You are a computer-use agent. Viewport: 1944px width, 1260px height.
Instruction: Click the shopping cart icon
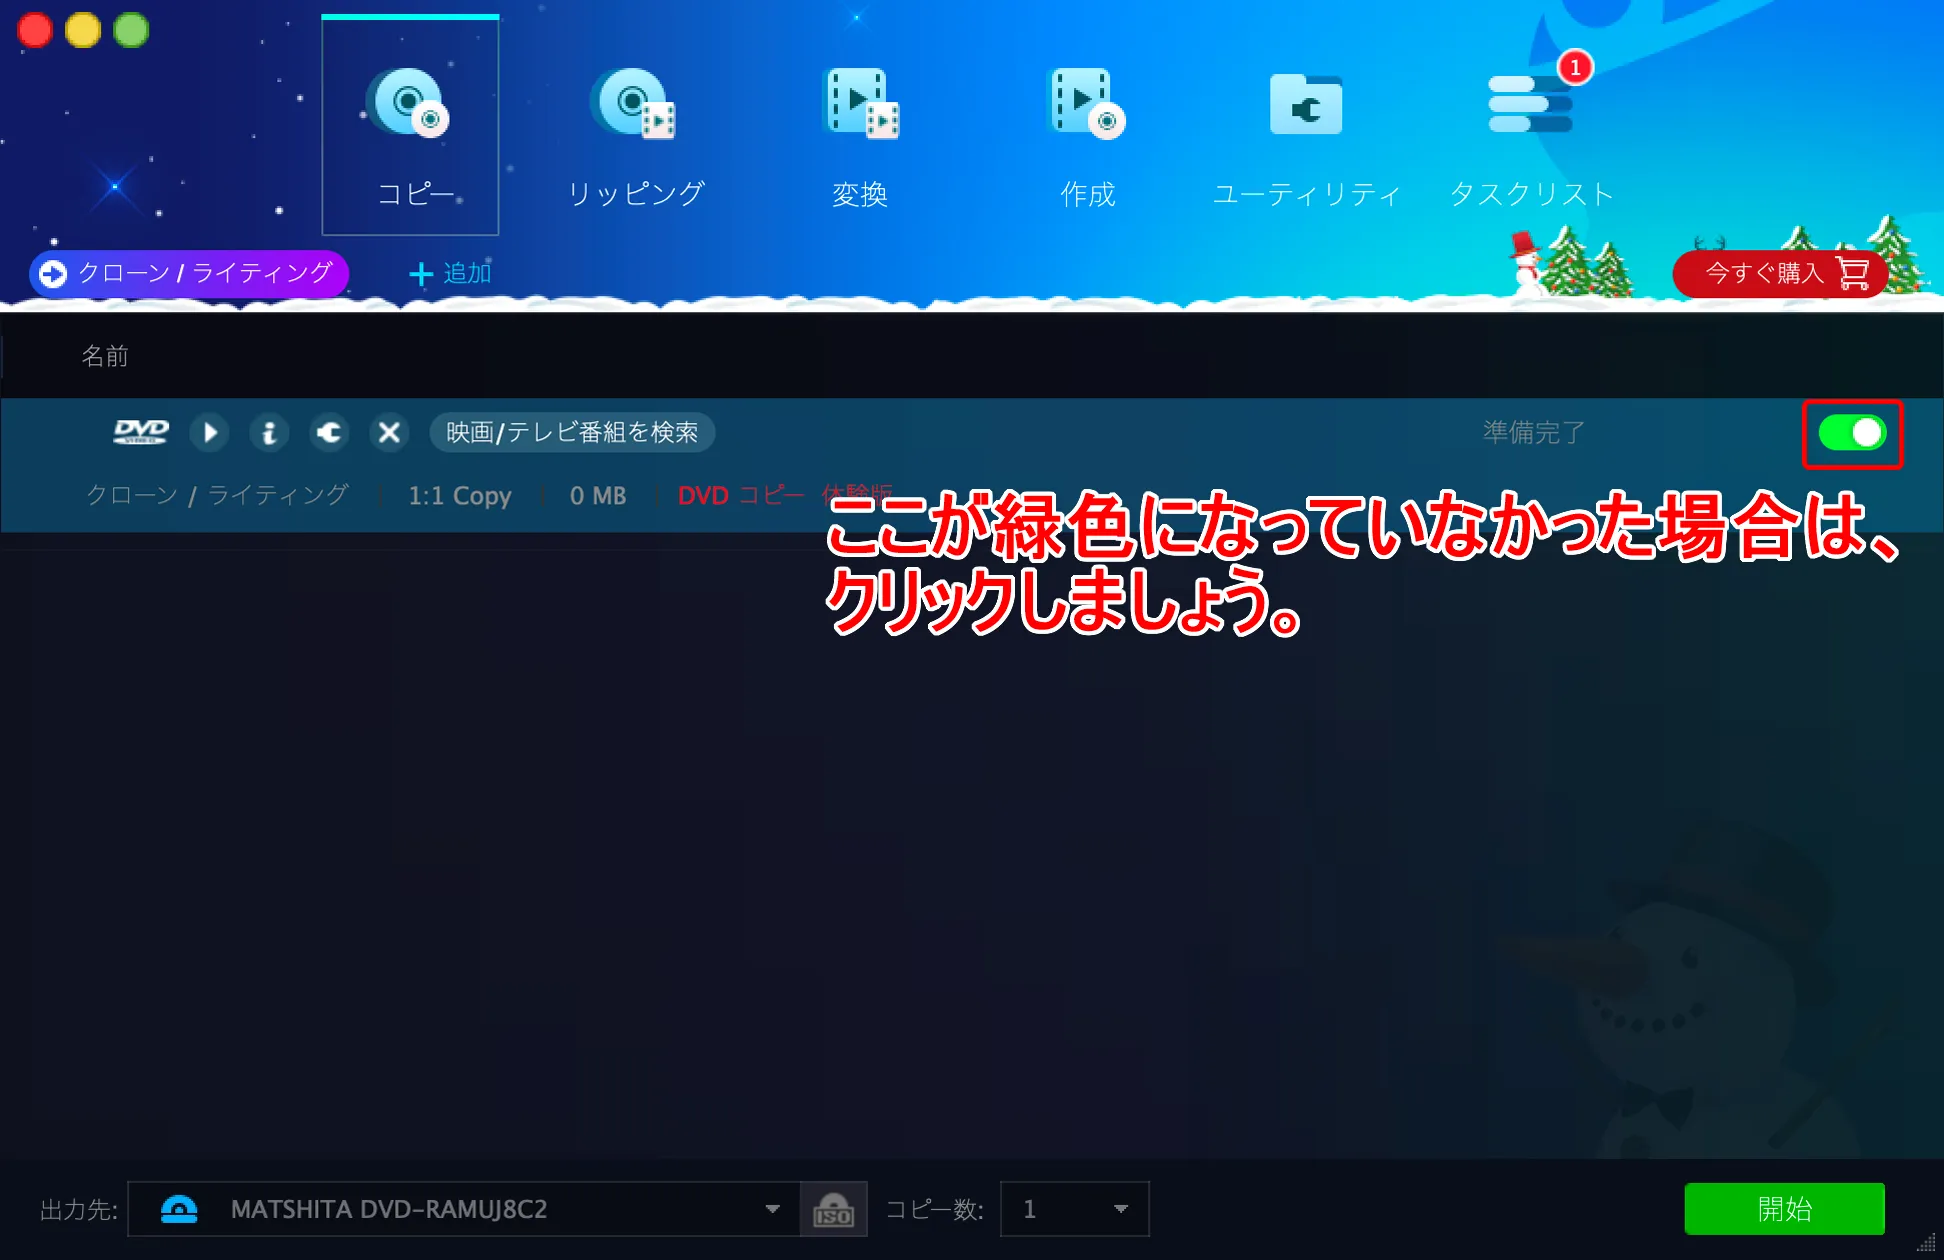click(1853, 272)
